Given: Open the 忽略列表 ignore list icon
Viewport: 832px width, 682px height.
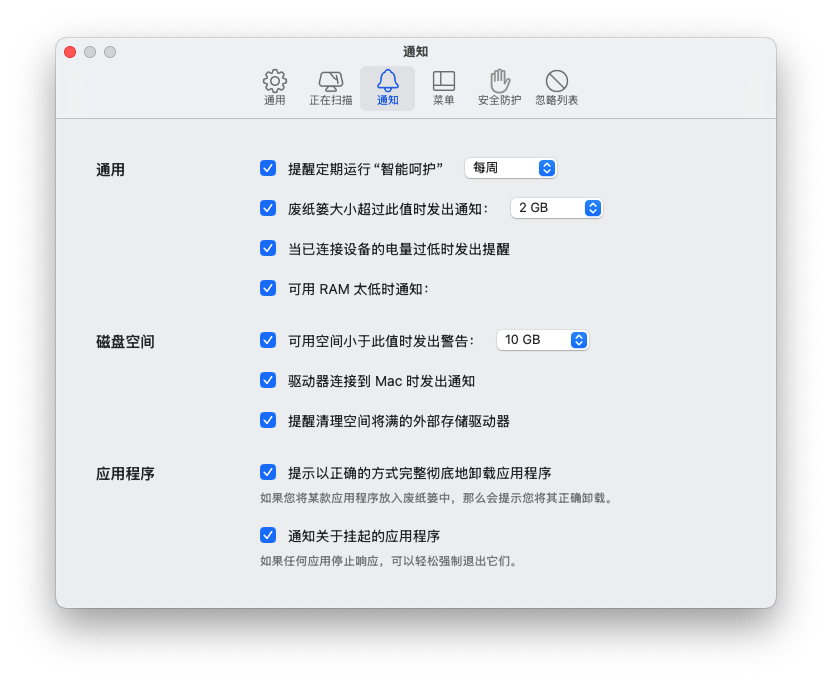Looking at the screenshot, I should tap(556, 88).
